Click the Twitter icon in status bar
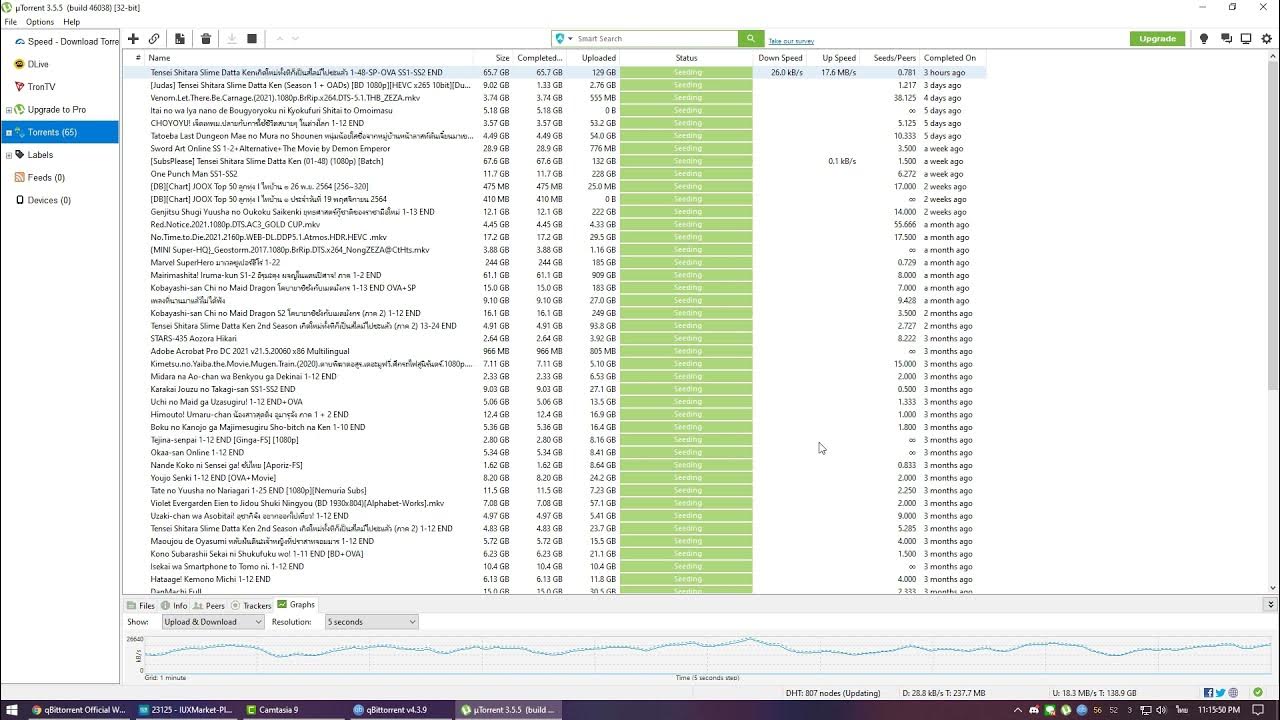The height and width of the screenshot is (720, 1280). tap(1221, 693)
